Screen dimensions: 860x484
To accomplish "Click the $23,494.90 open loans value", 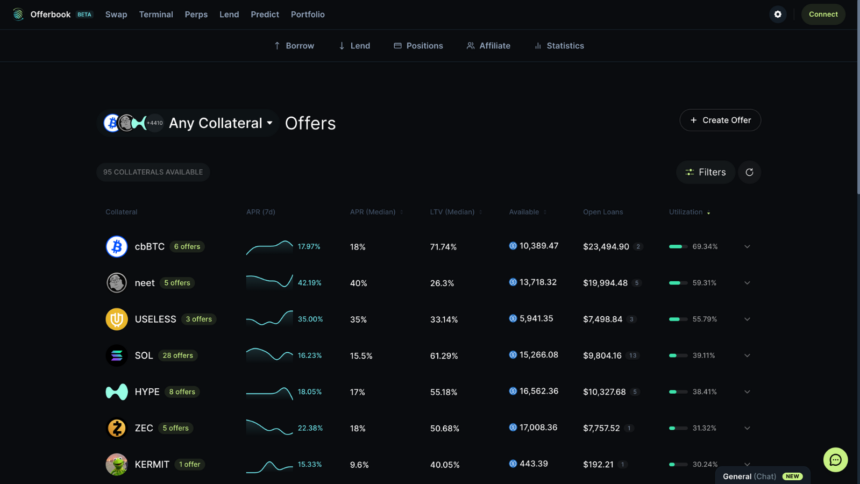I will pyautogui.click(x=606, y=247).
